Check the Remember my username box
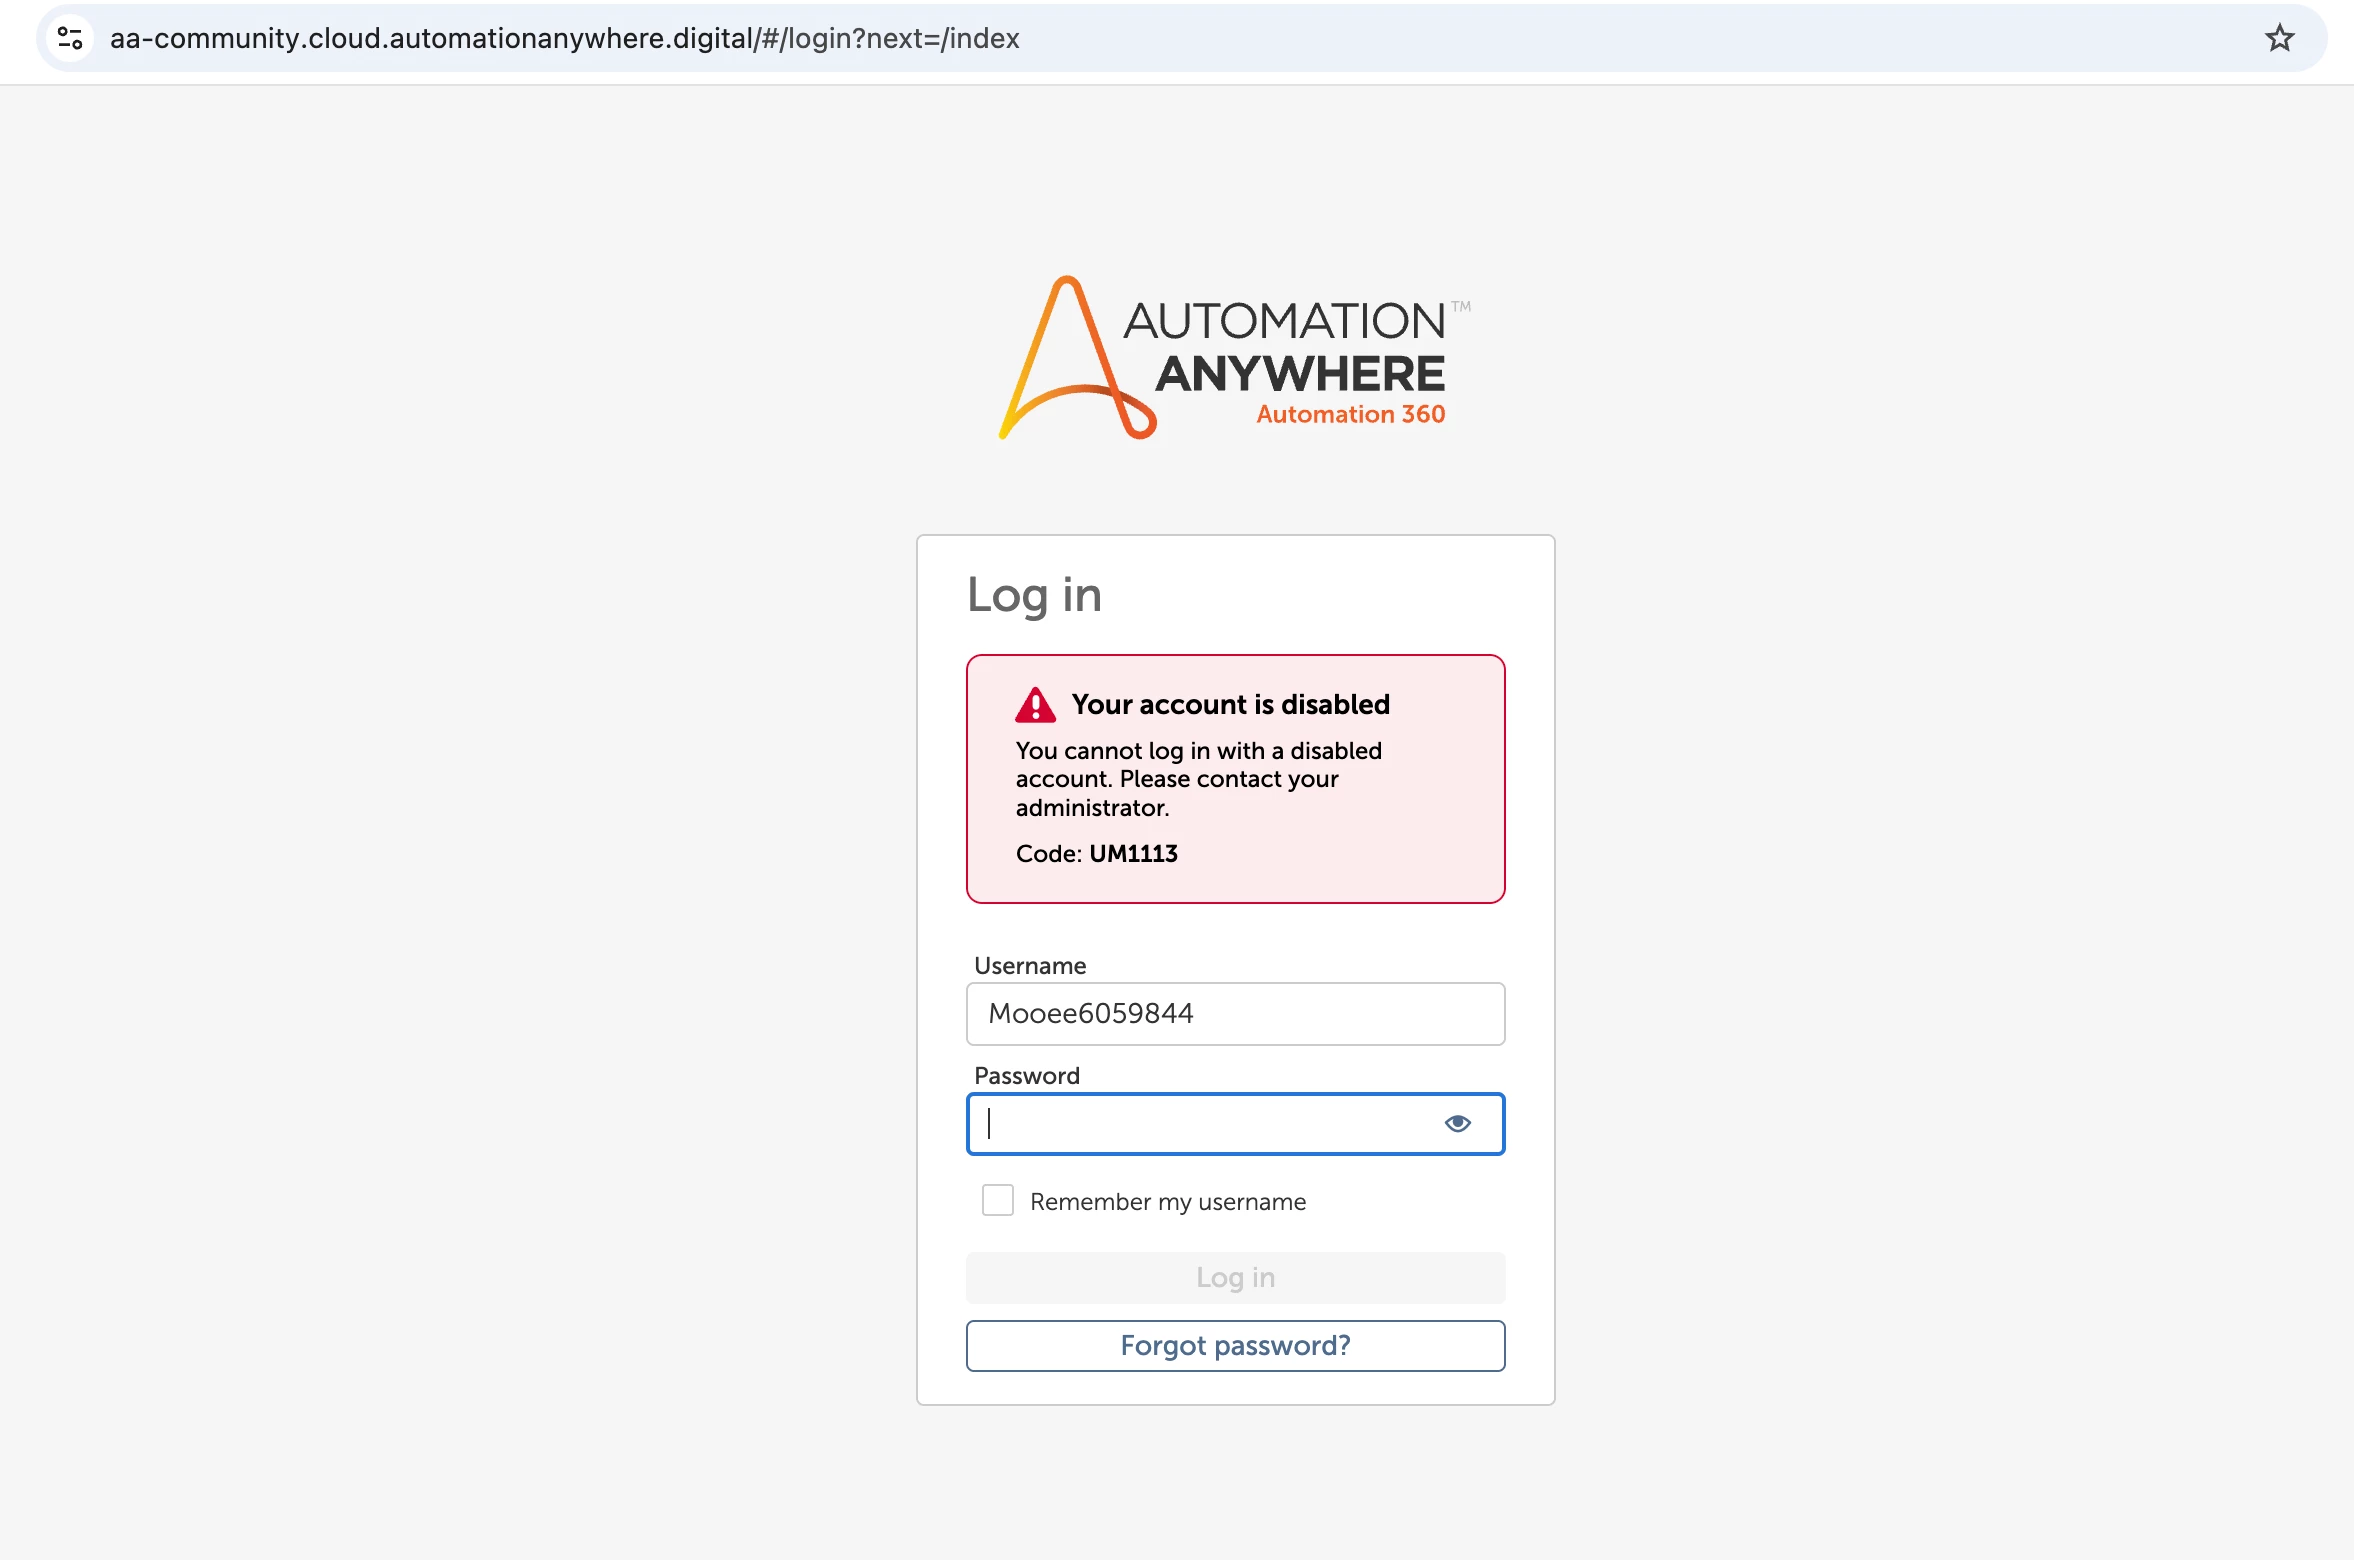This screenshot has width=2354, height=1560. (x=997, y=1201)
